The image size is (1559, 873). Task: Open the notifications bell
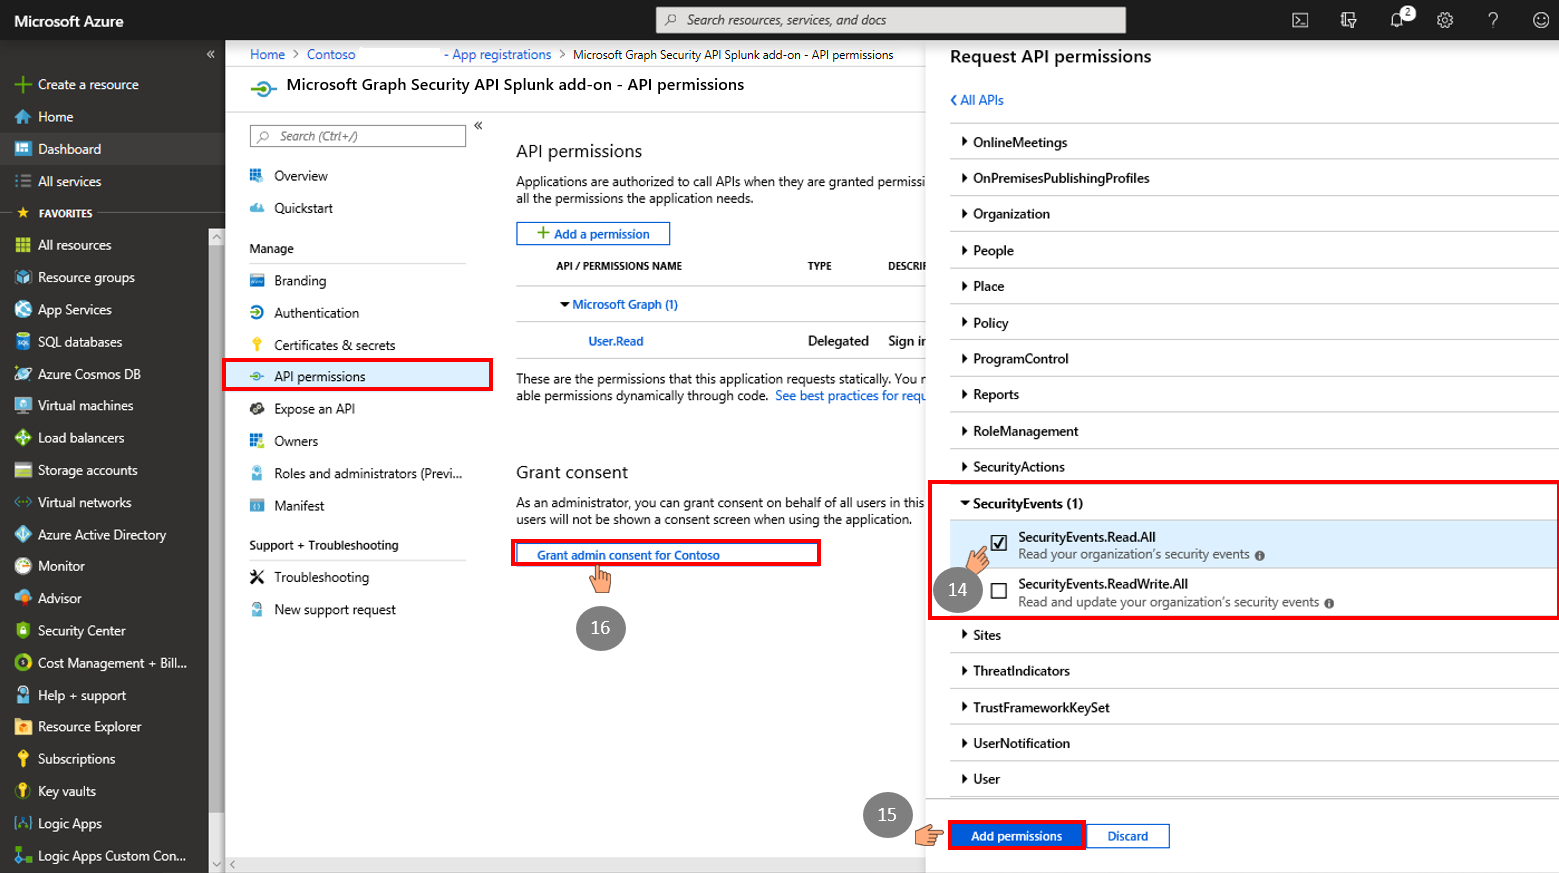[1396, 19]
